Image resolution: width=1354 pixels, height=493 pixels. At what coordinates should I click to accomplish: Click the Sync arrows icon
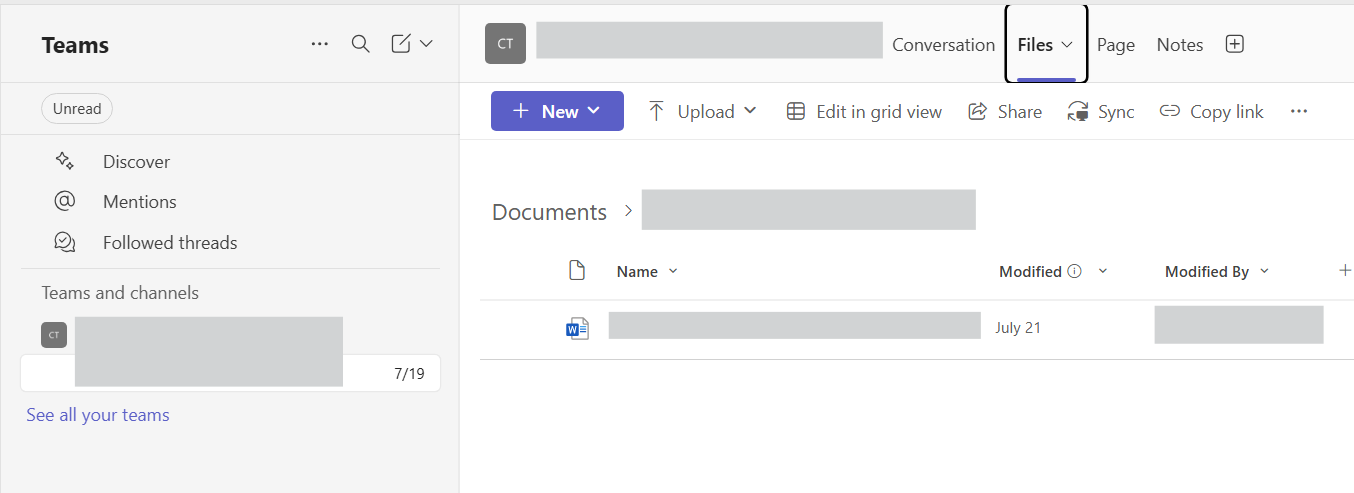1078,111
